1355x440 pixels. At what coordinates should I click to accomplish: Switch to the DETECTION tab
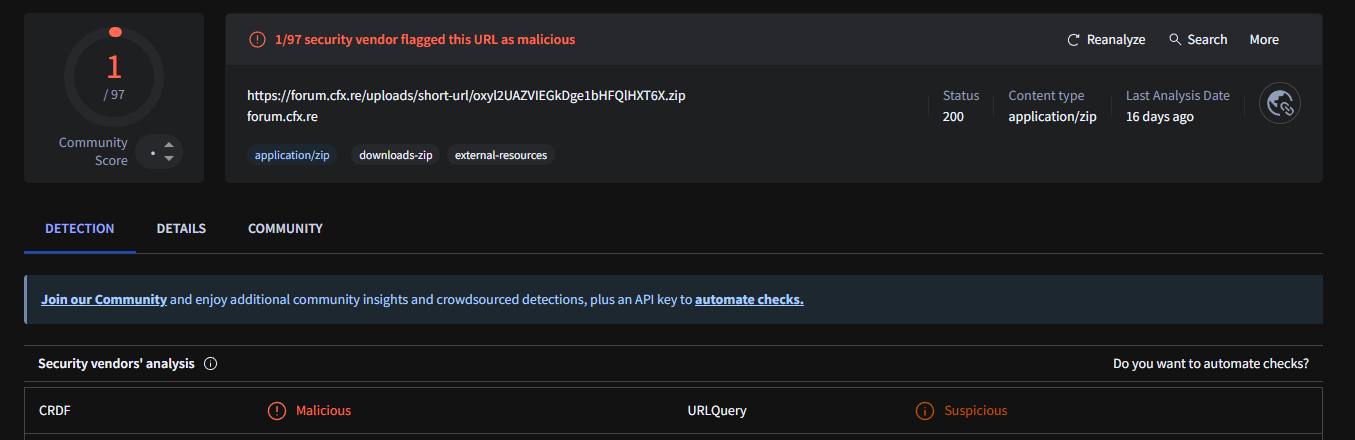pos(80,229)
